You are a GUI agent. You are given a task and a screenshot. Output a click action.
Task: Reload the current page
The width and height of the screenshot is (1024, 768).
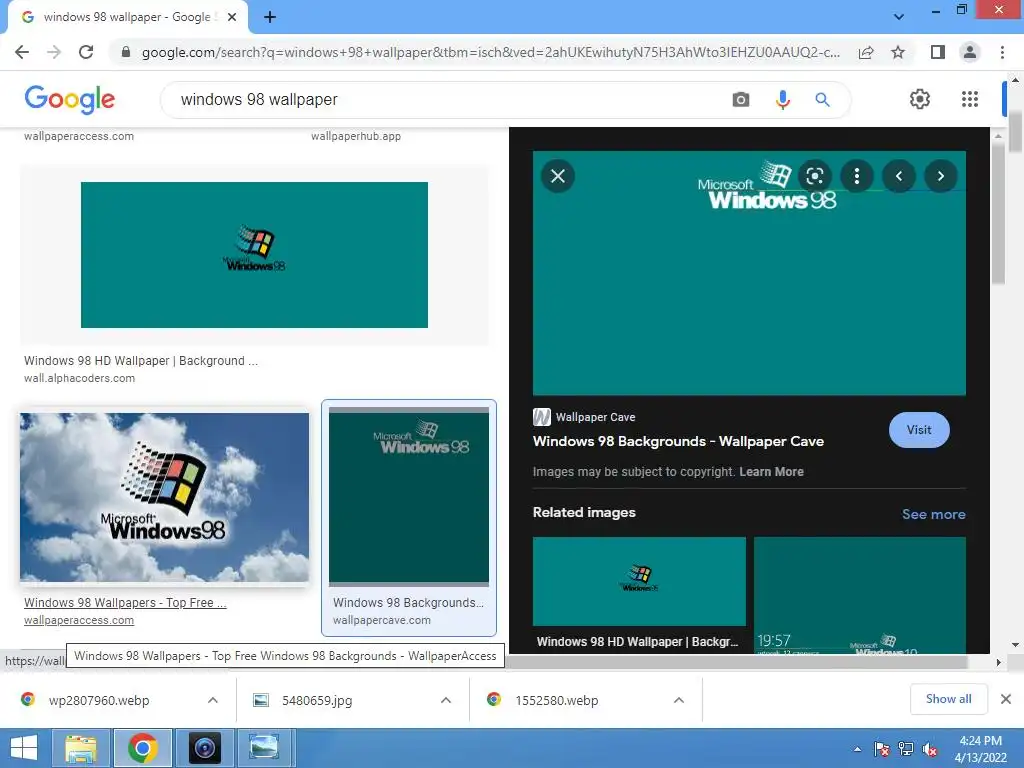[86, 52]
